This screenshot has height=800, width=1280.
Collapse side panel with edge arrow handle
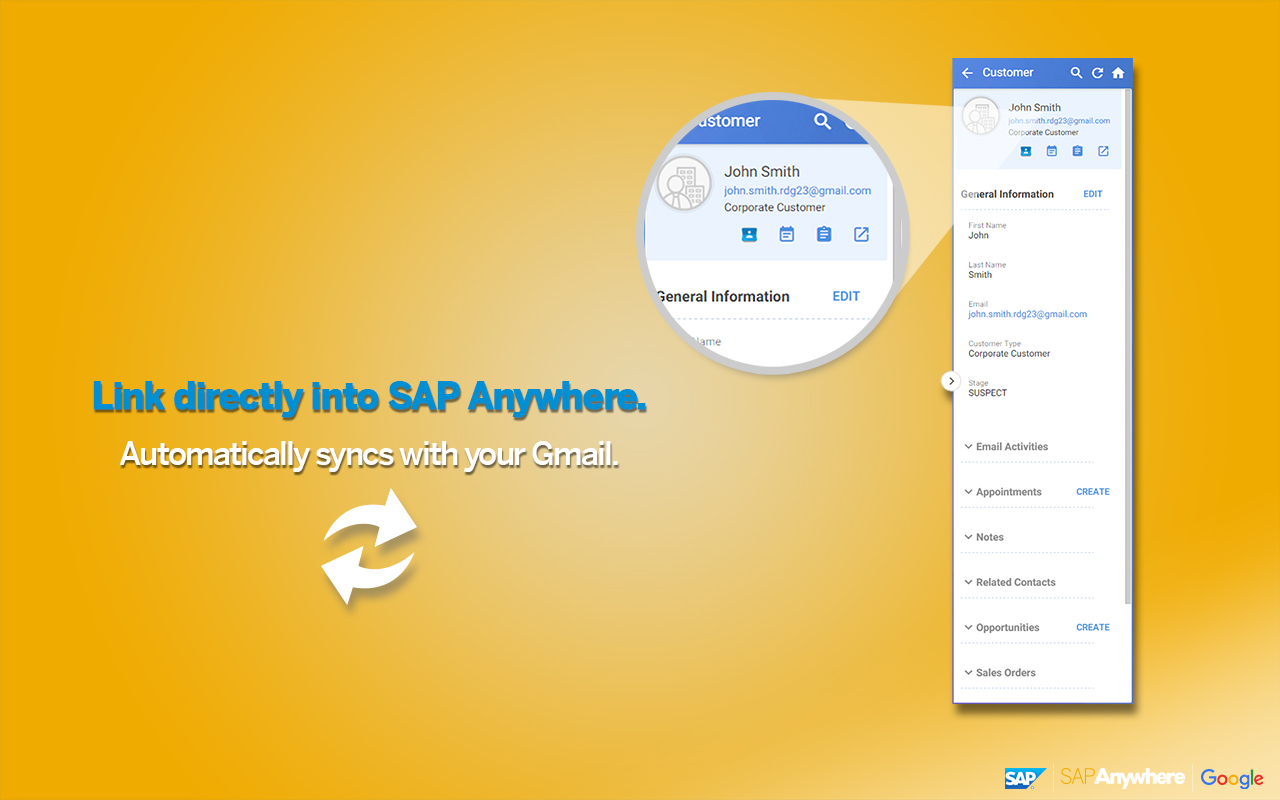coord(950,381)
